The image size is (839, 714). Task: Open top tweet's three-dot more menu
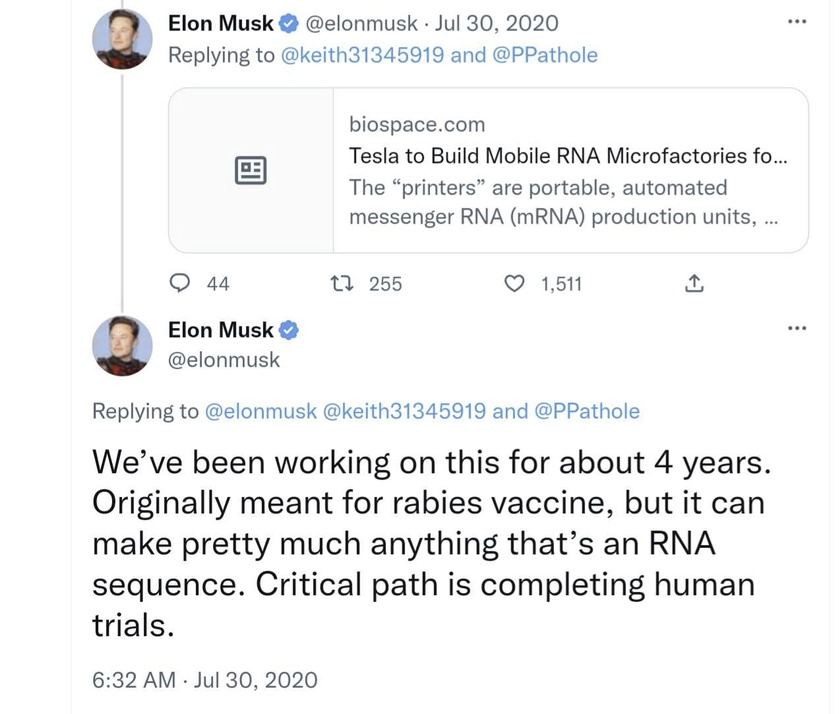[x=796, y=21]
